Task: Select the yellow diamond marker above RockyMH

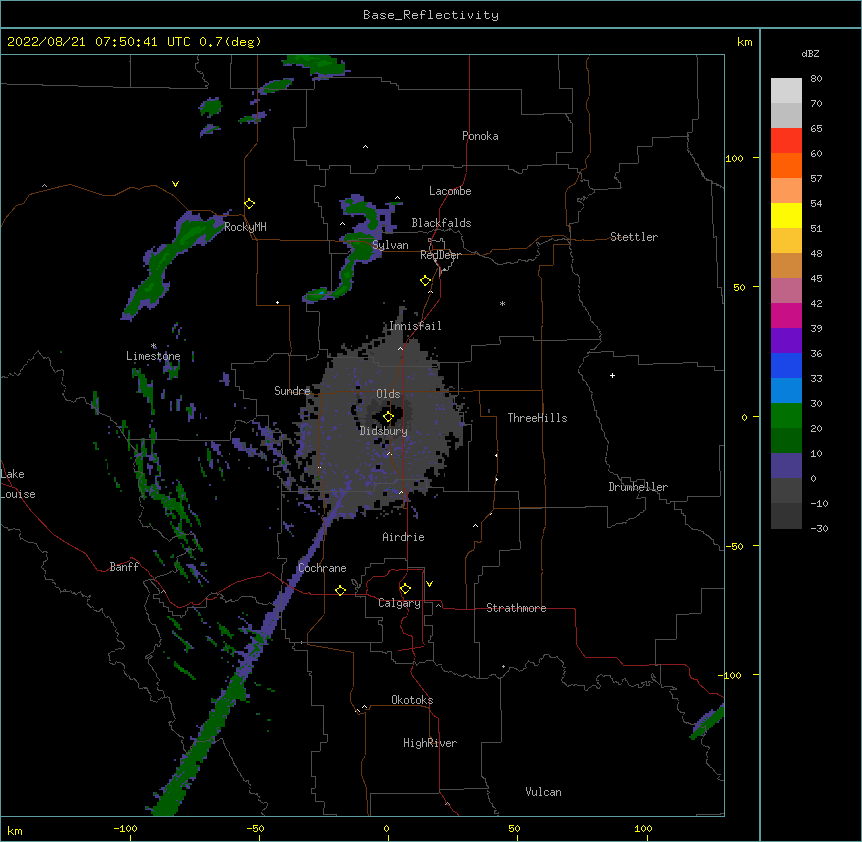Action: pyautogui.click(x=249, y=204)
